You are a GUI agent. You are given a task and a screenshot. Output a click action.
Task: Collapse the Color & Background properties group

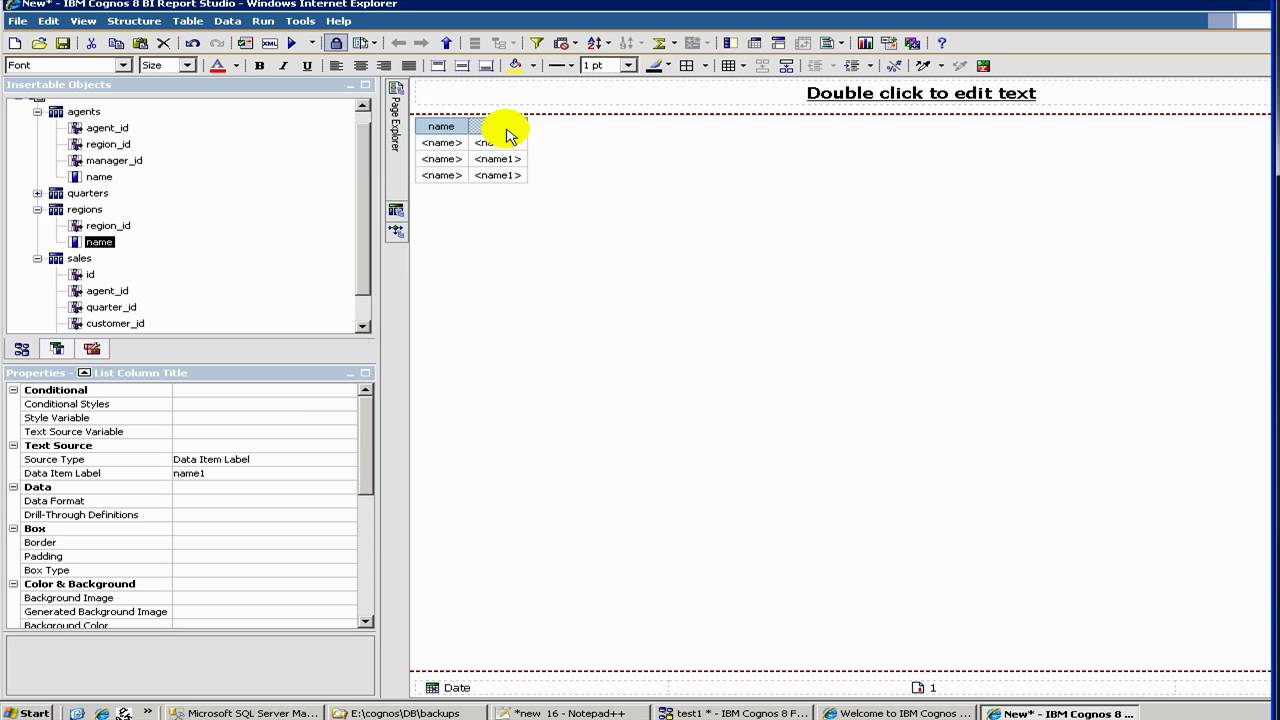[14, 584]
